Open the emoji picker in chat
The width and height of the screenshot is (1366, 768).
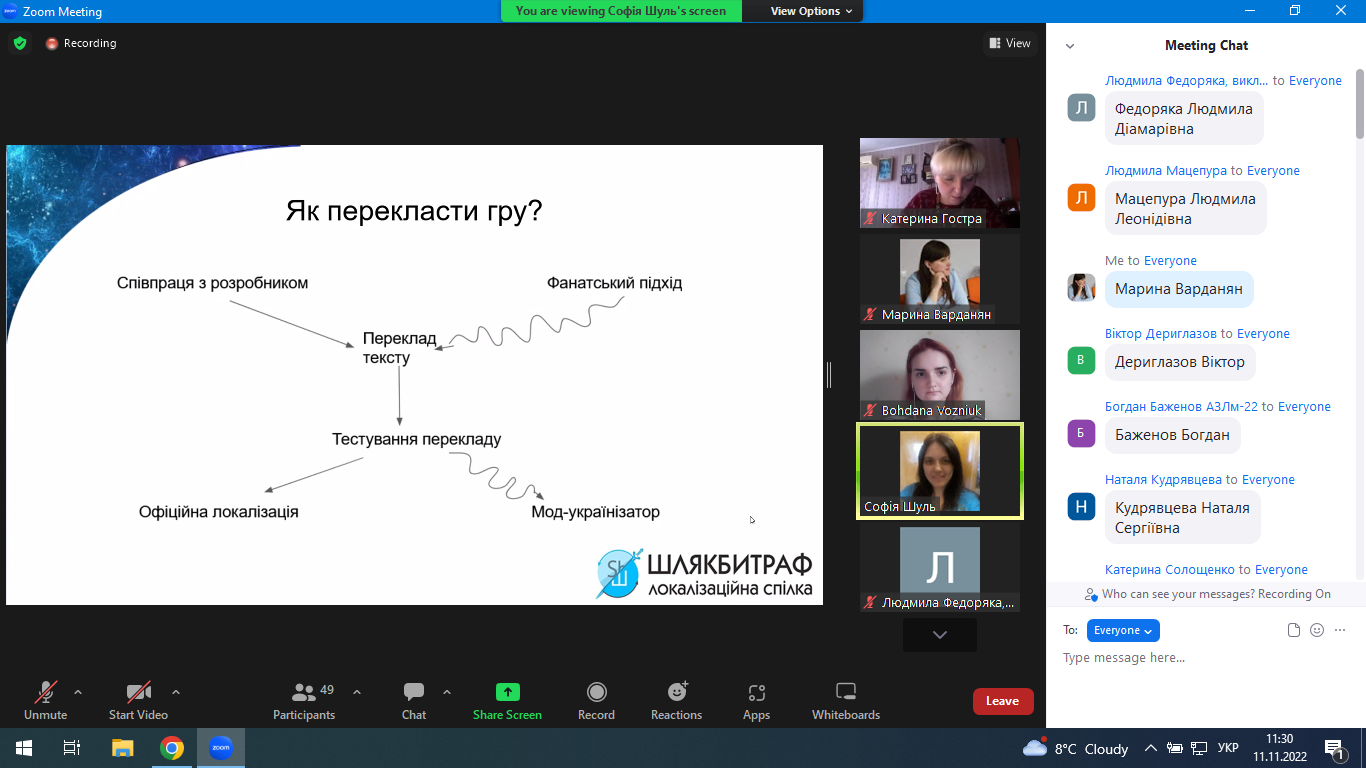pyautogui.click(x=1317, y=630)
